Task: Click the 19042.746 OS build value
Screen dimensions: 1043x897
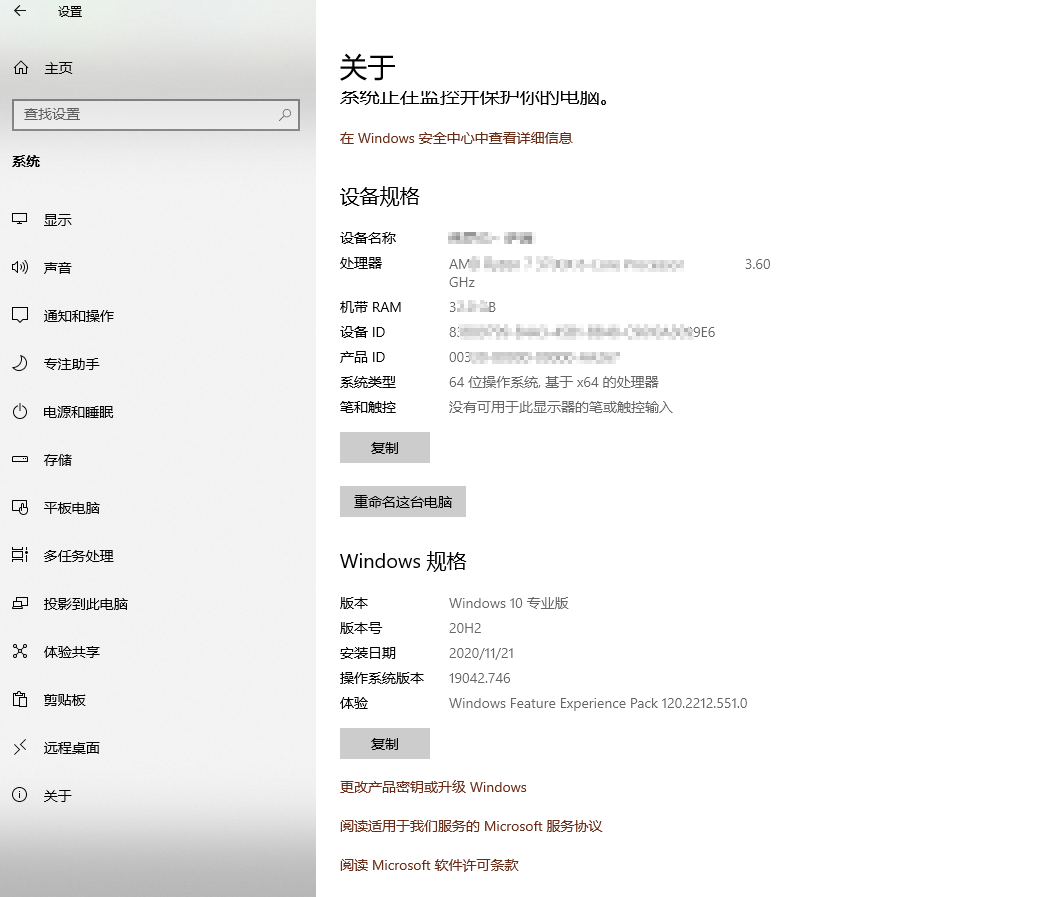Action: coord(480,678)
